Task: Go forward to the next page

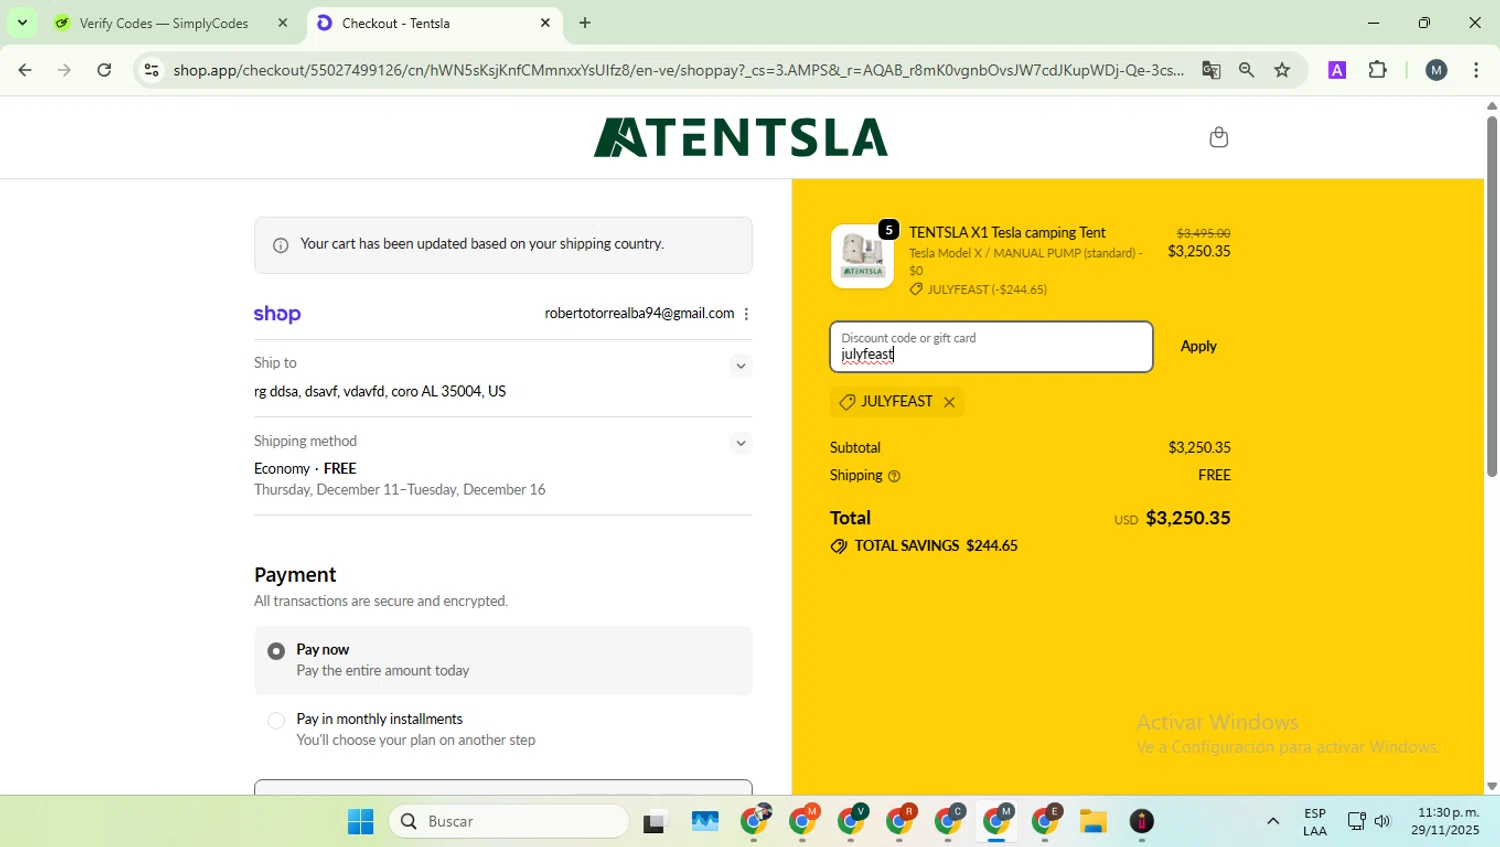Action: coord(64,70)
